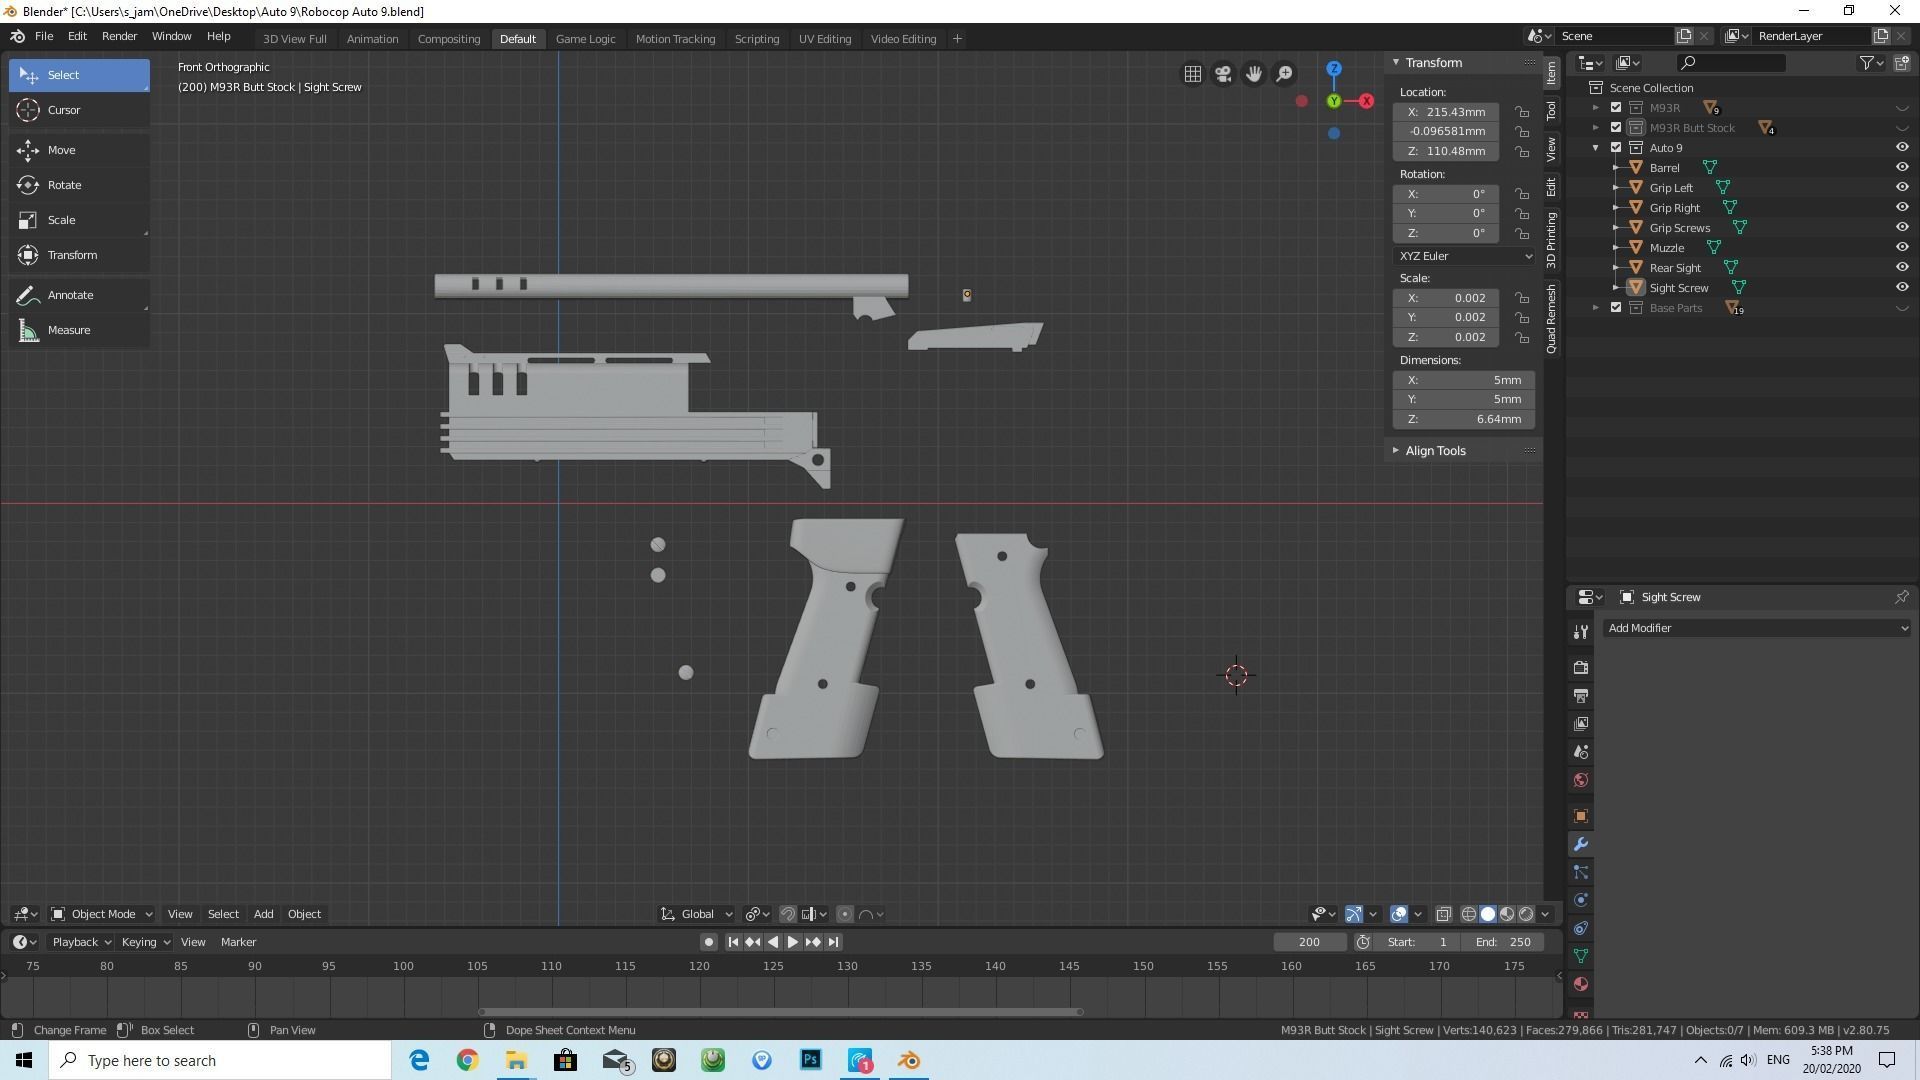Pick the Scale tool
The height and width of the screenshot is (1080, 1920).
(79, 220)
